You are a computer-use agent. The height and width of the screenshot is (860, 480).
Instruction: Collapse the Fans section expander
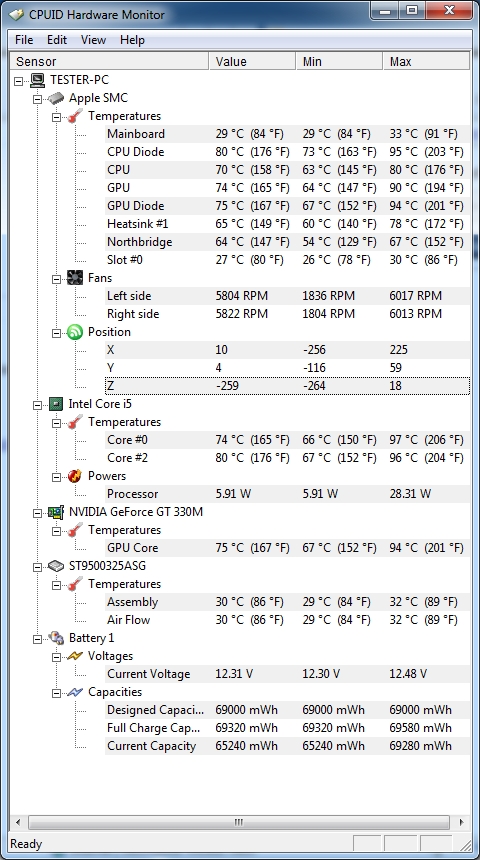(56, 279)
